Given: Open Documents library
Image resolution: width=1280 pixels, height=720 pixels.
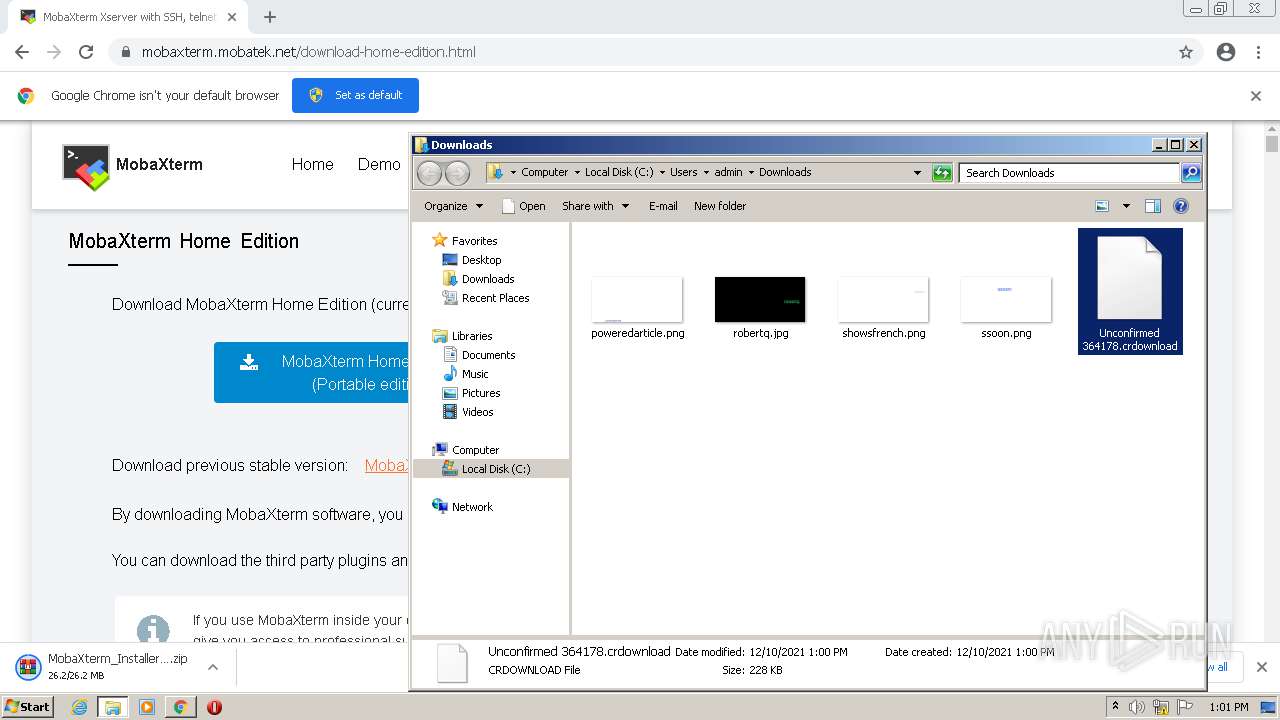Looking at the screenshot, I should 488,355.
